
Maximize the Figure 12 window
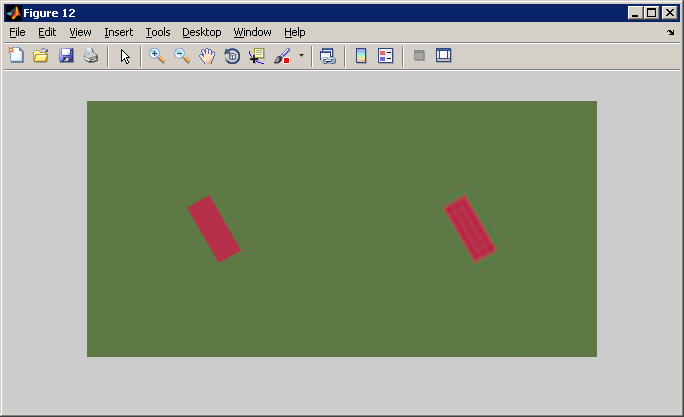[x=652, y=13]
